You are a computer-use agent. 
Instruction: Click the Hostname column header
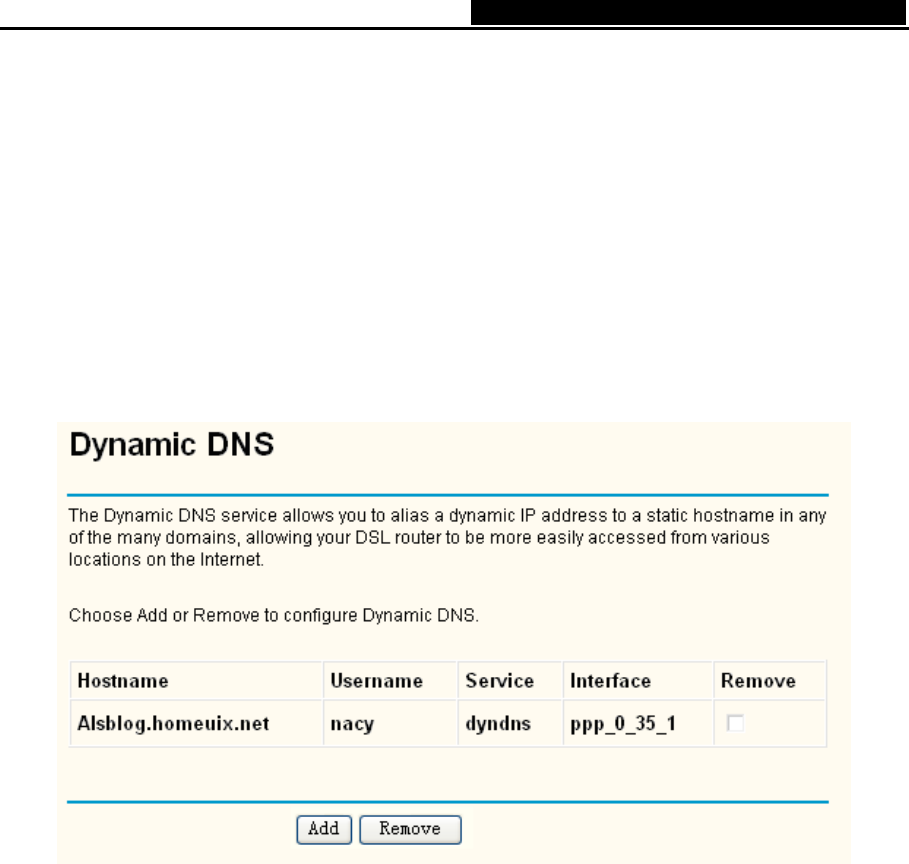(x=197, y=680)
